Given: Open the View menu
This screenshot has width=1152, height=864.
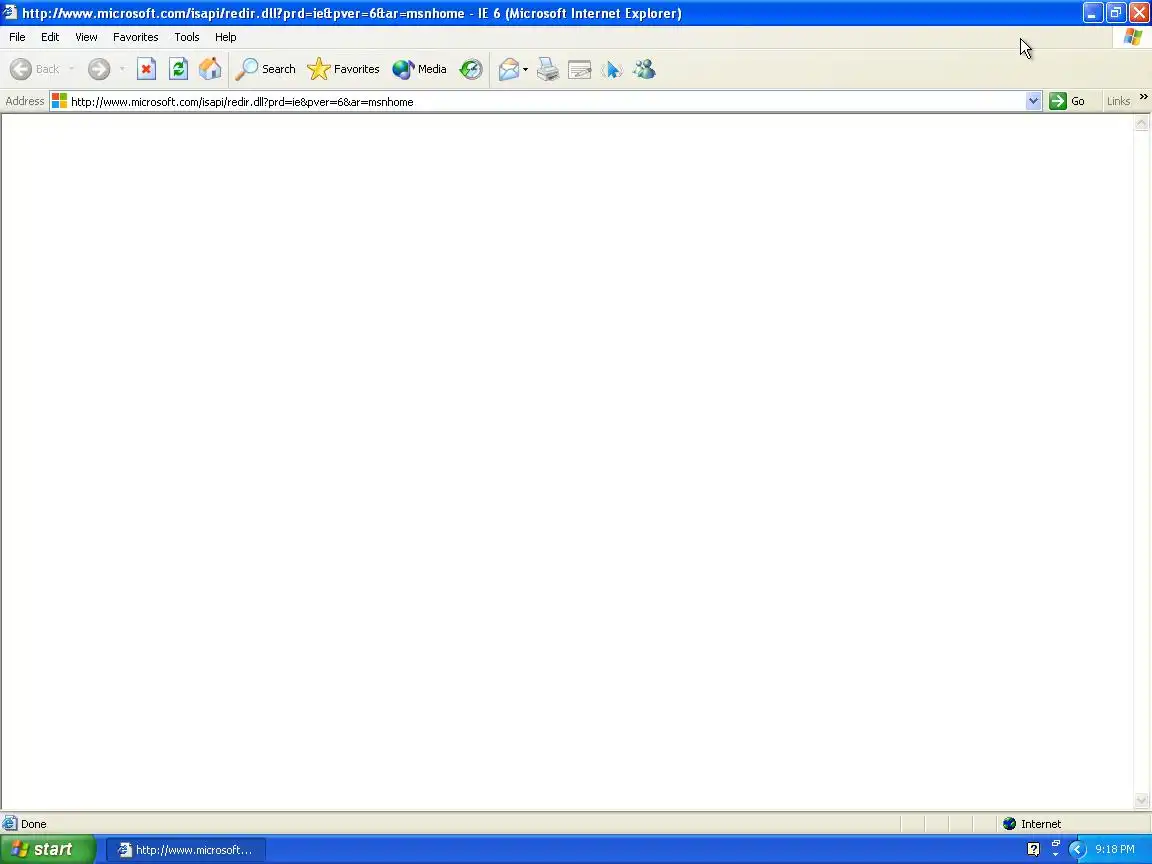Looking at the screenshot, I should pos(86,37).
